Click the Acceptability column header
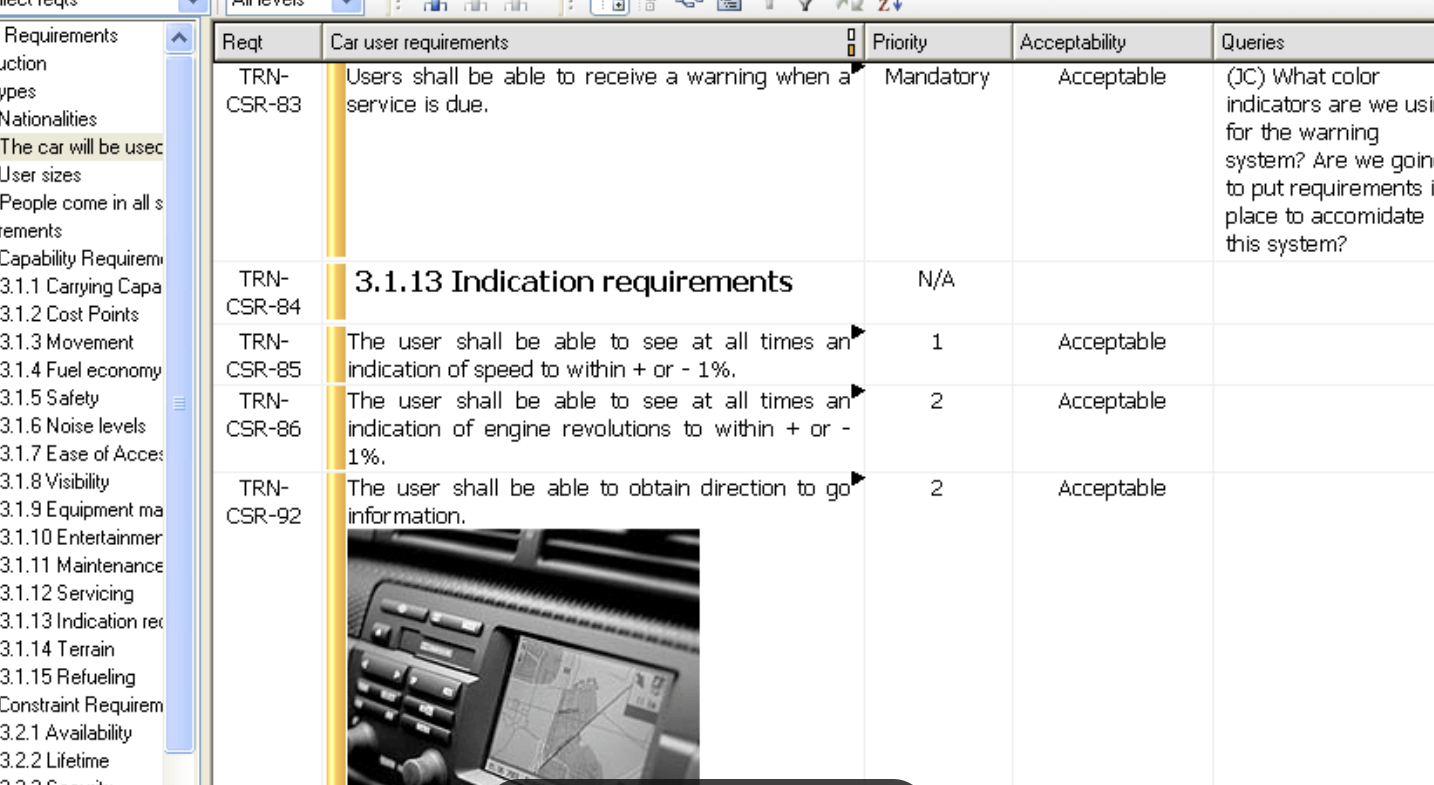The width and height of the screenshot is (1434, 785). (1112, 42)
